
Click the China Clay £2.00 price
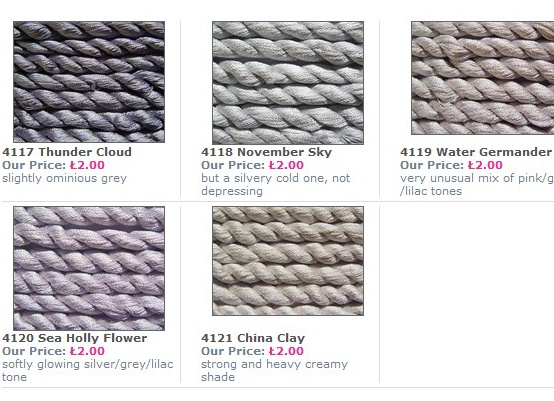pyautogui.click(x=286, y=351)
